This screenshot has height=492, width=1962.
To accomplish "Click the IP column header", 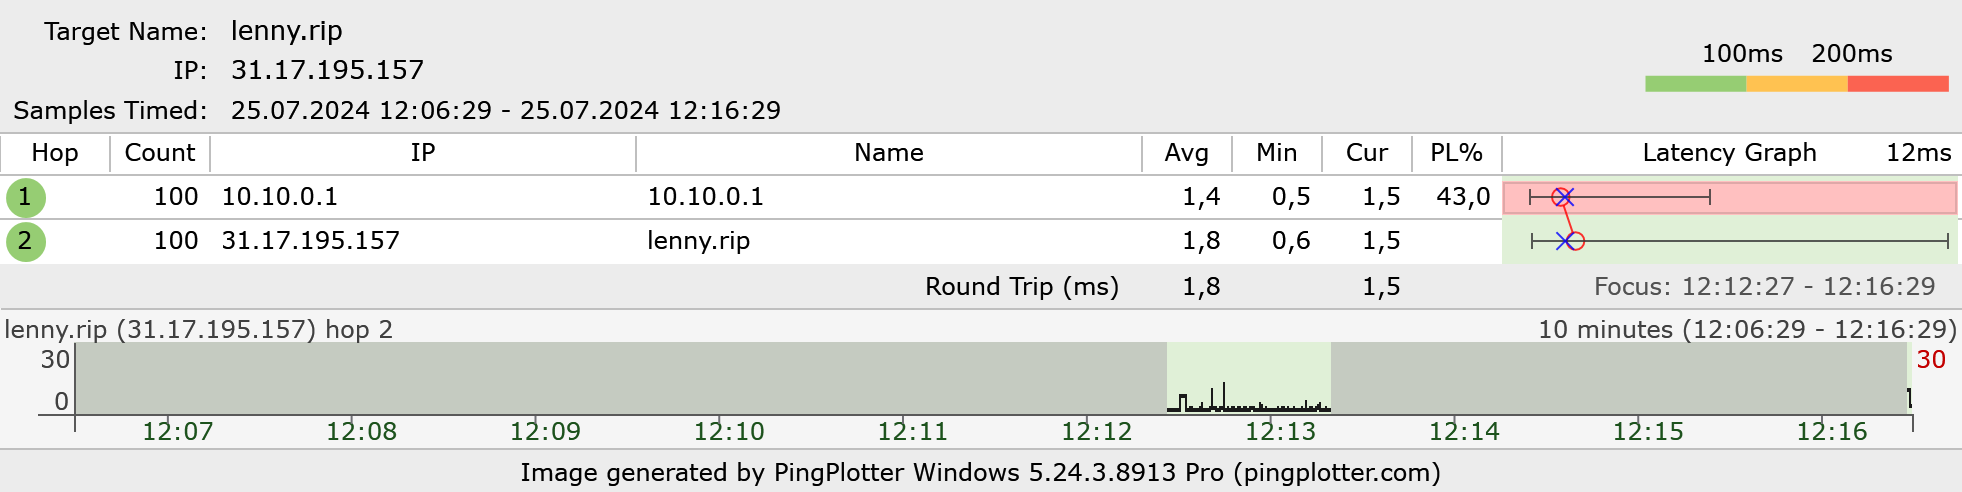I will tap(423, 153).
